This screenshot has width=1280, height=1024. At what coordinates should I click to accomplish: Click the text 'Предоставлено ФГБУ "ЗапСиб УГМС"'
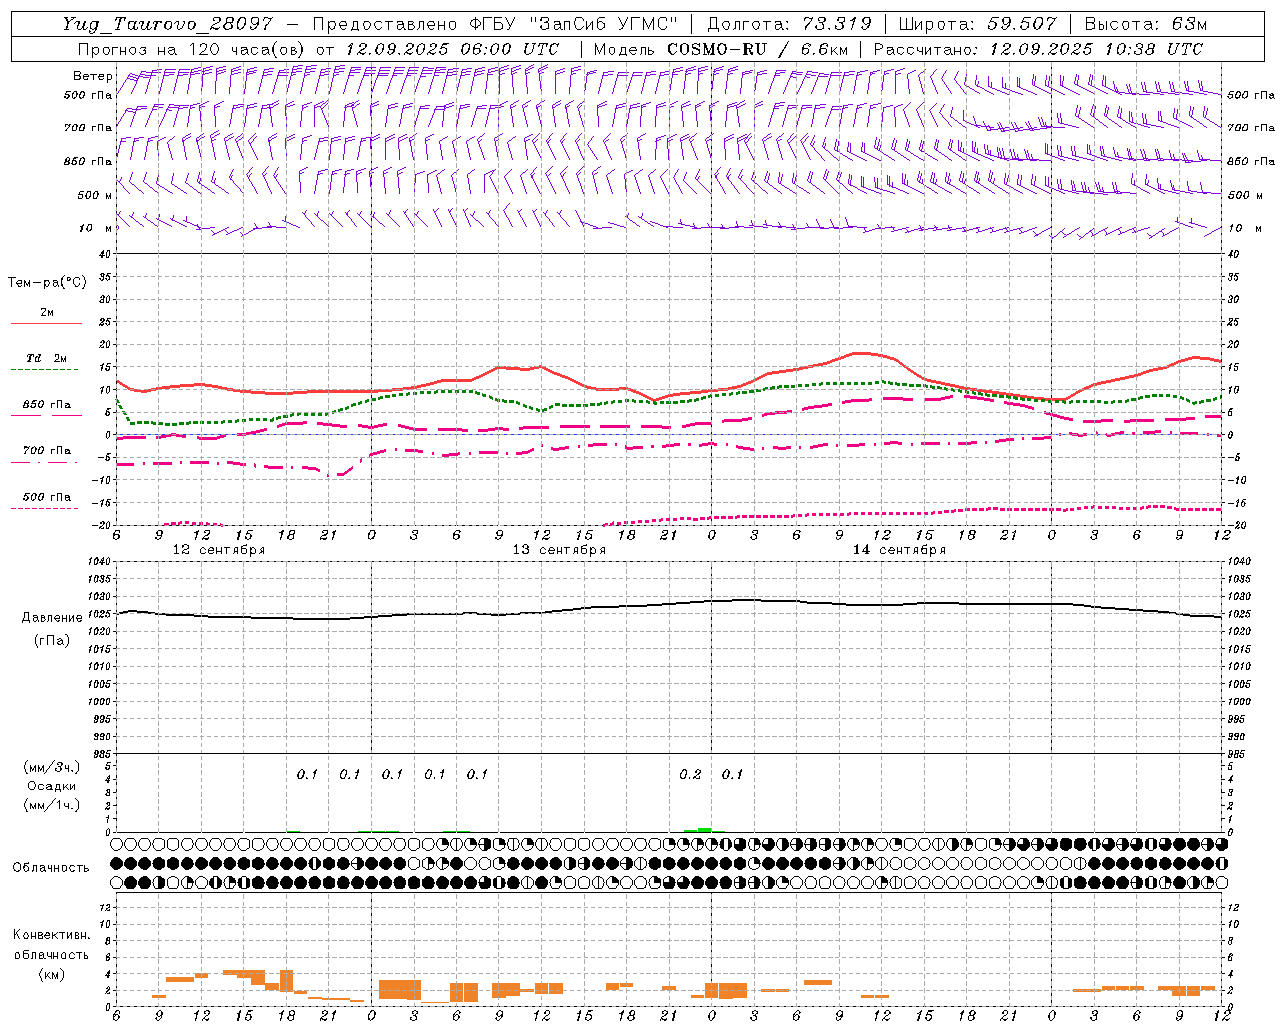pyautogui.click(x=495, y=24)
